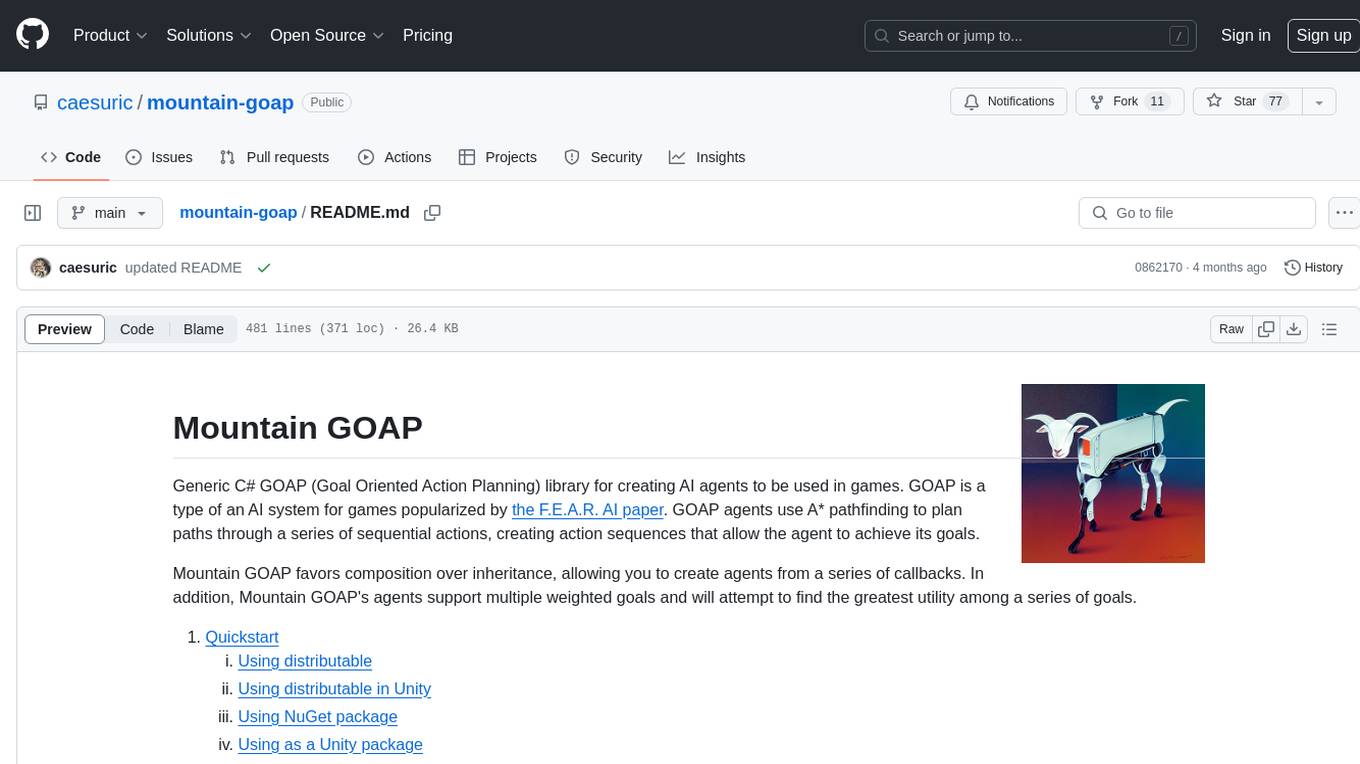
Task: Click the Notifications bell button
Action: tap(1008, 102)
